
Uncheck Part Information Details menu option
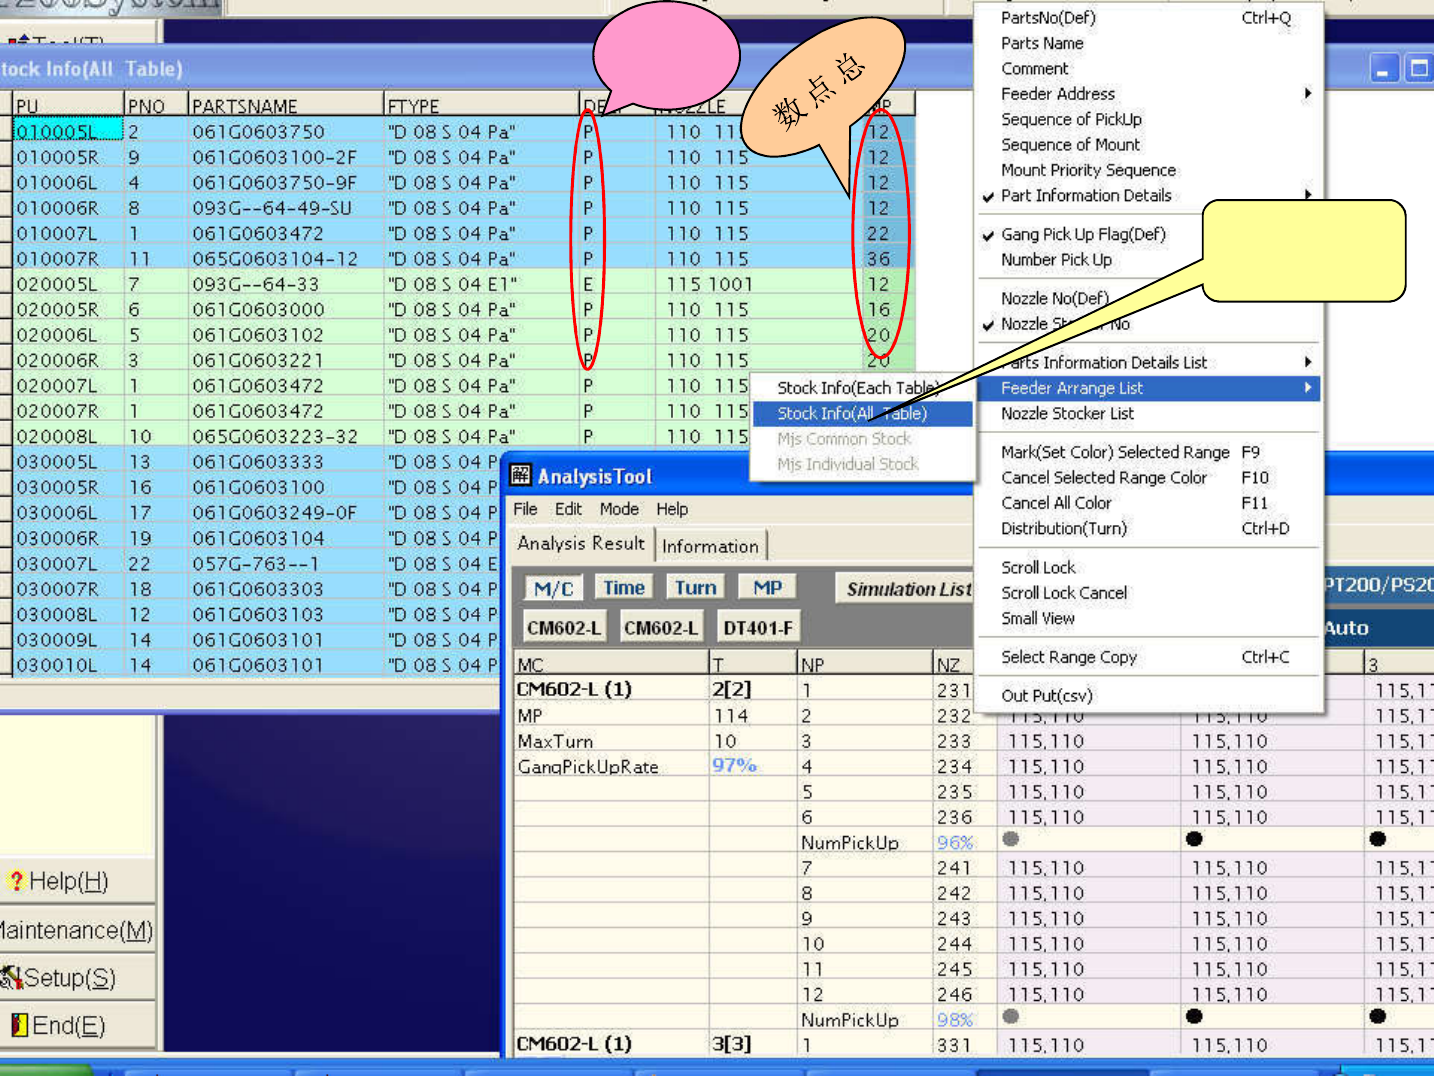1086,196
